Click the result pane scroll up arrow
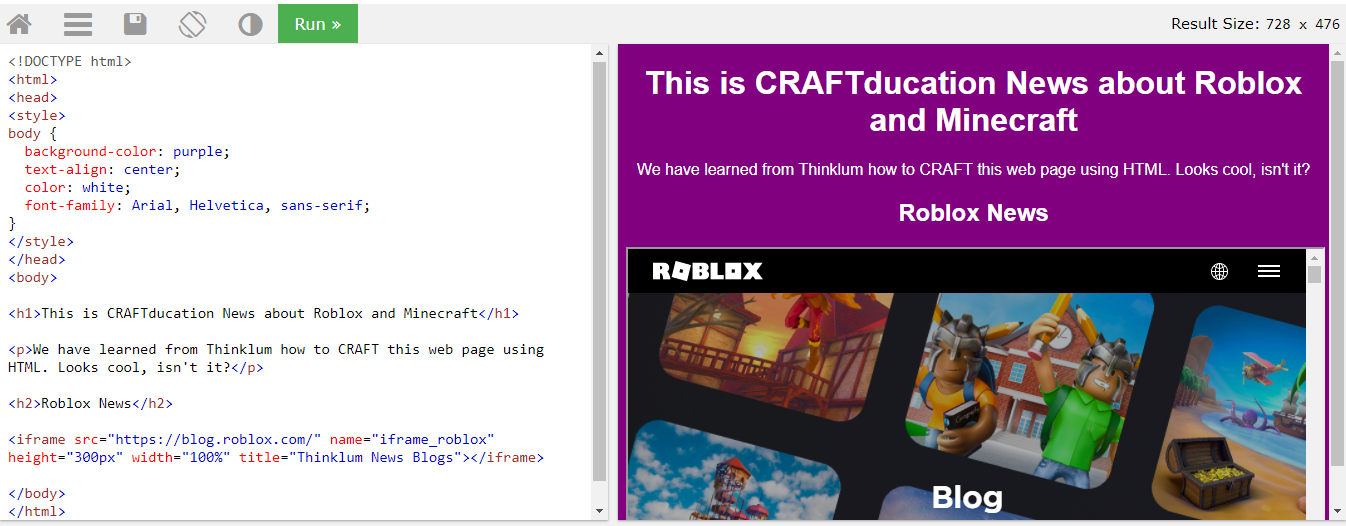 click(1337, 53)
